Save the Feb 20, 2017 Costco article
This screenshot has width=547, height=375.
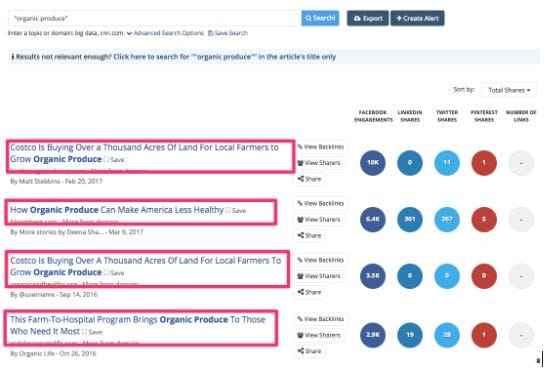coord(114,160)
